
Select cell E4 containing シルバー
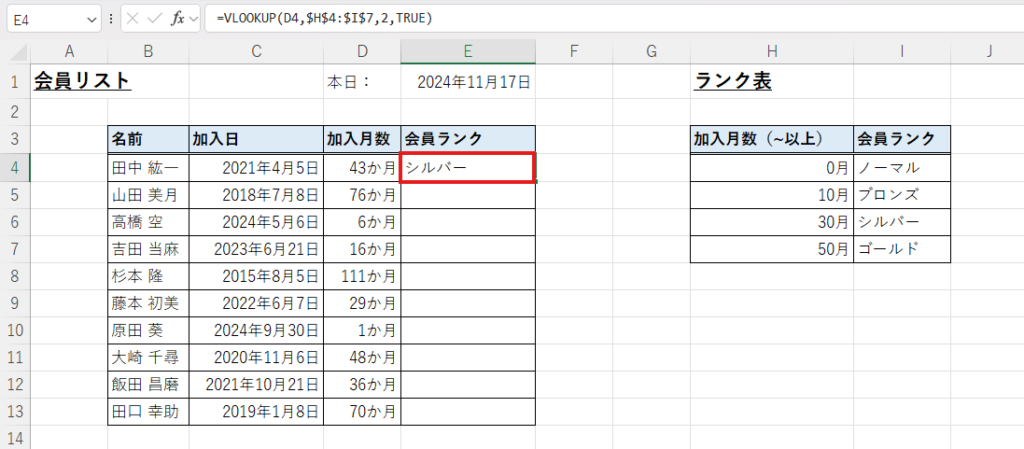tap(467, 168)
